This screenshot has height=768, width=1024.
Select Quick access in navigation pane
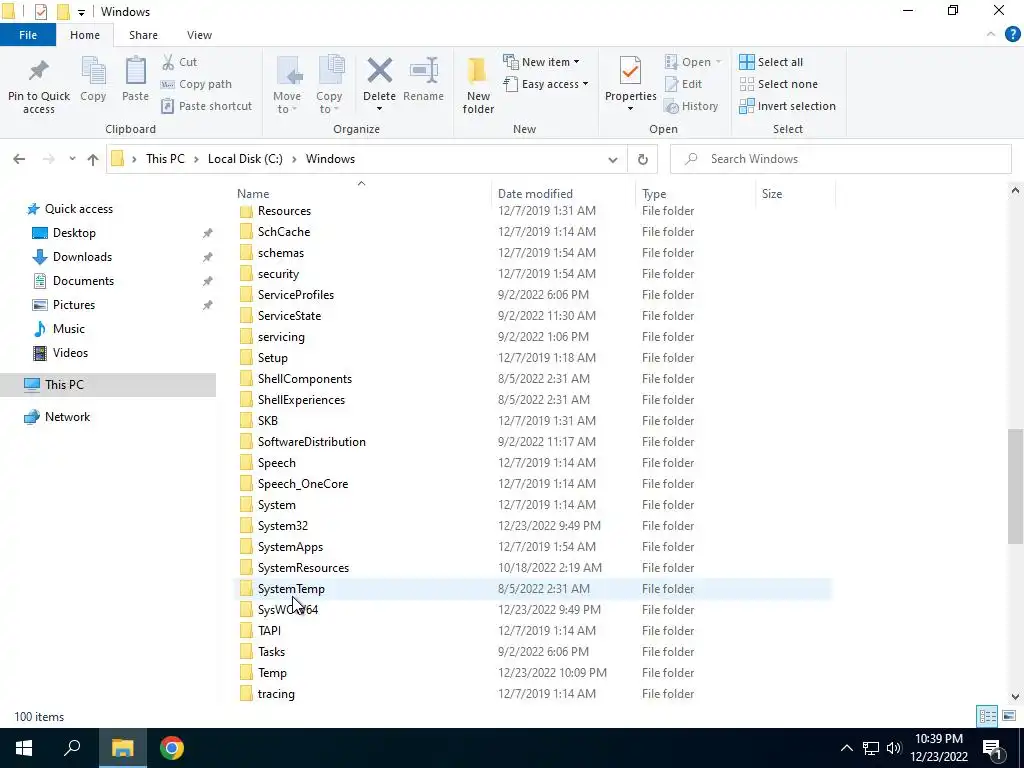(x=79, y=209)
